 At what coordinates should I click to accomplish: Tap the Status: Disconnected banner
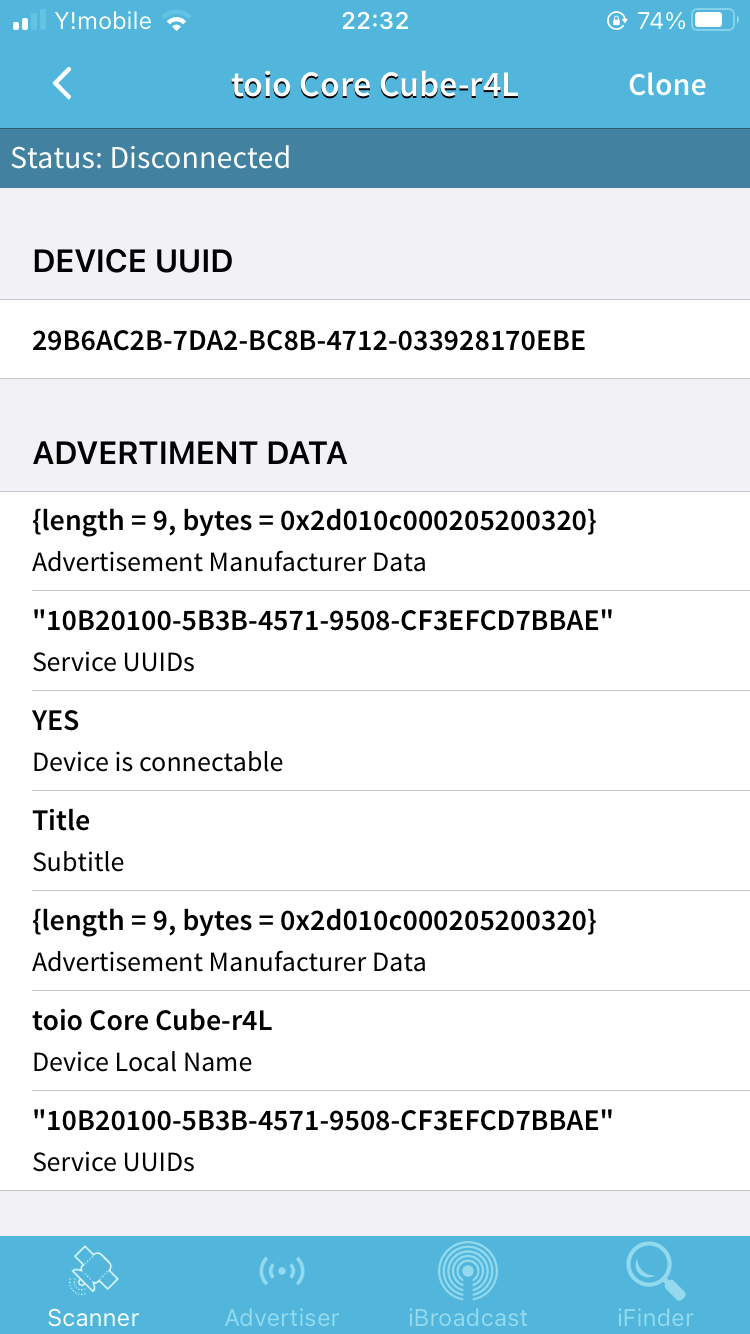pyautogui.click(x=375, y=157)
